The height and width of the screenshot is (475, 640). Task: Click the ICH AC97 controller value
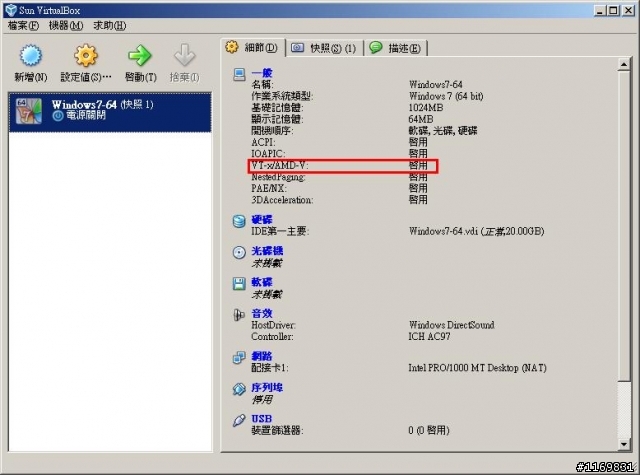pyautogui.click(x=429, y=336)
